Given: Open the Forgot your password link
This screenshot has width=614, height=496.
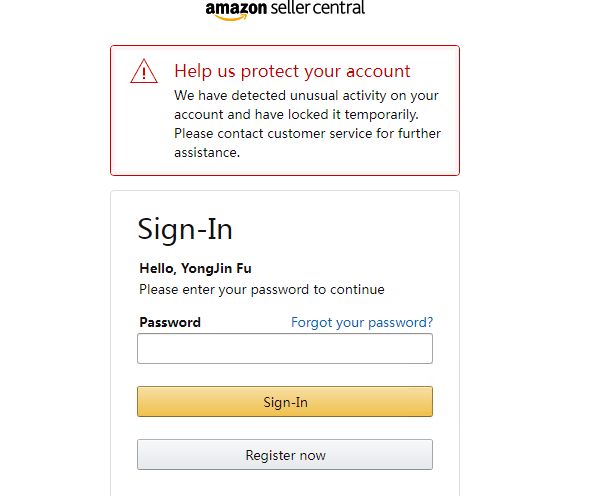Looking at the screenshot, I should 362,323.
